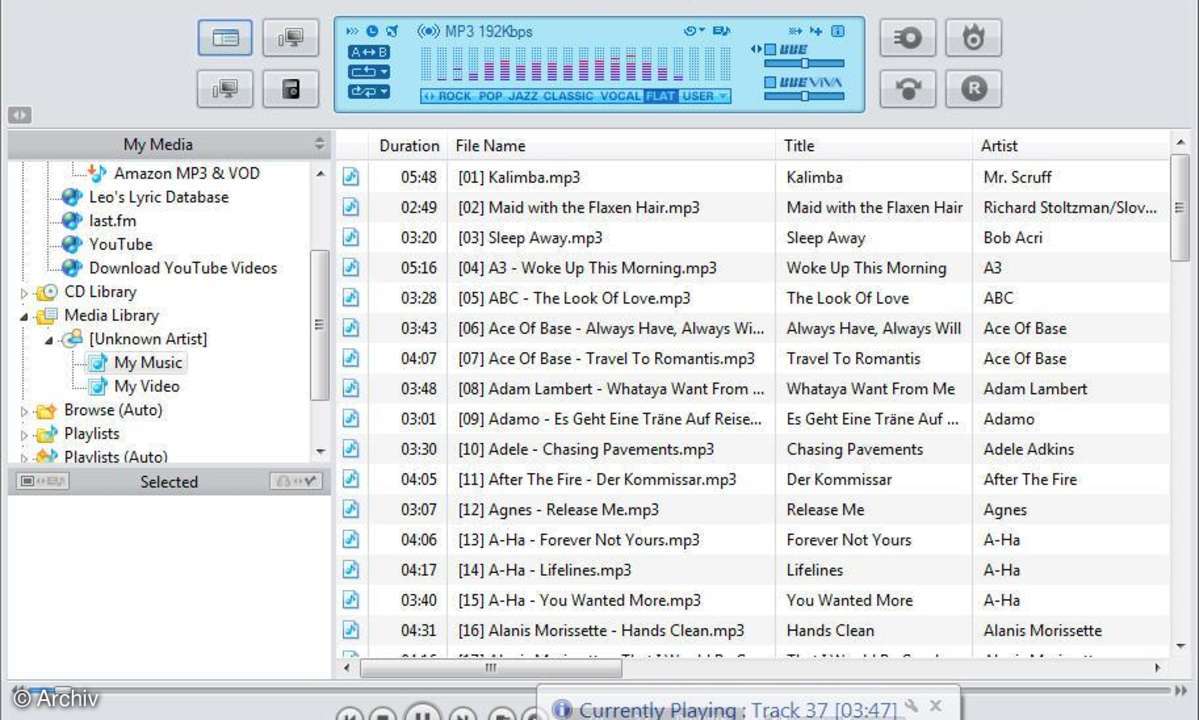Open Download YouTube Videos entry
This screenshot has width=1199, height=720.
click(183, 268)
